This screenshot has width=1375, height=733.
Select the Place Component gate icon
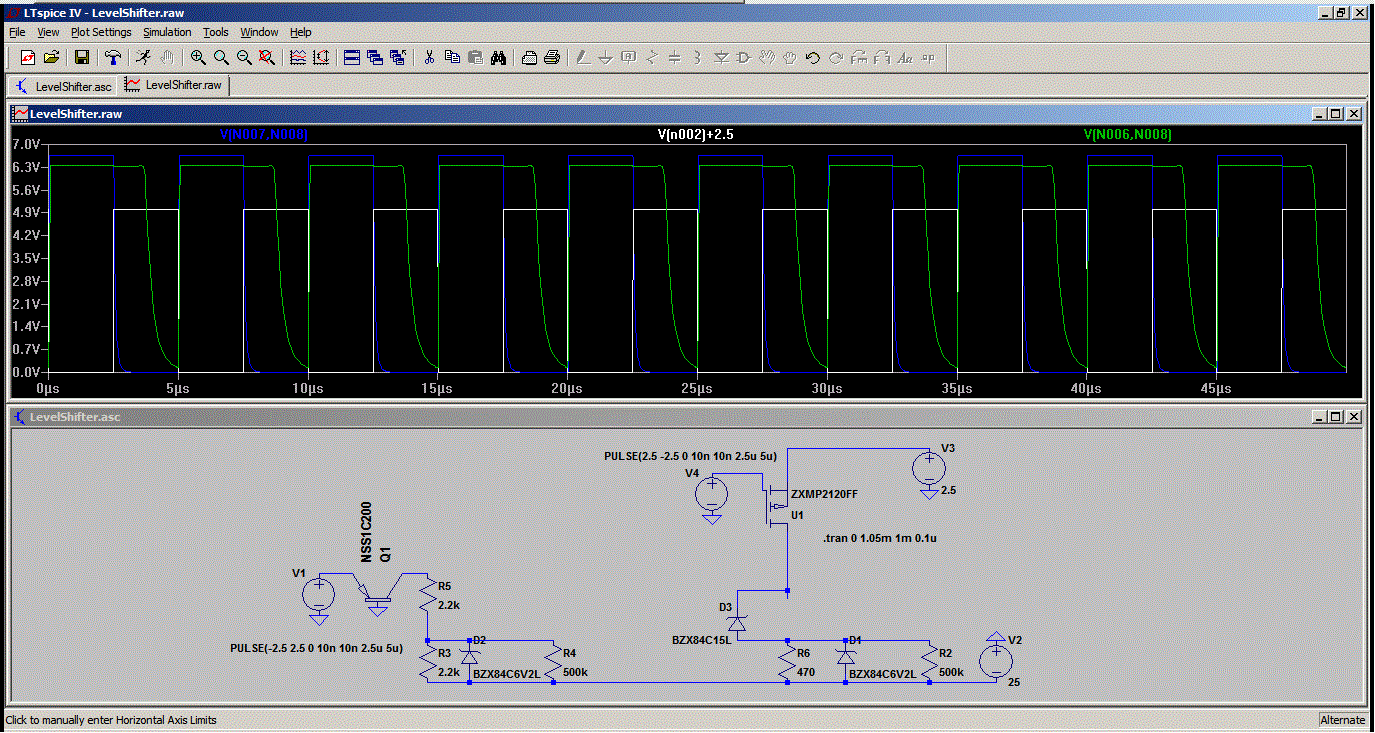point(744,58)
